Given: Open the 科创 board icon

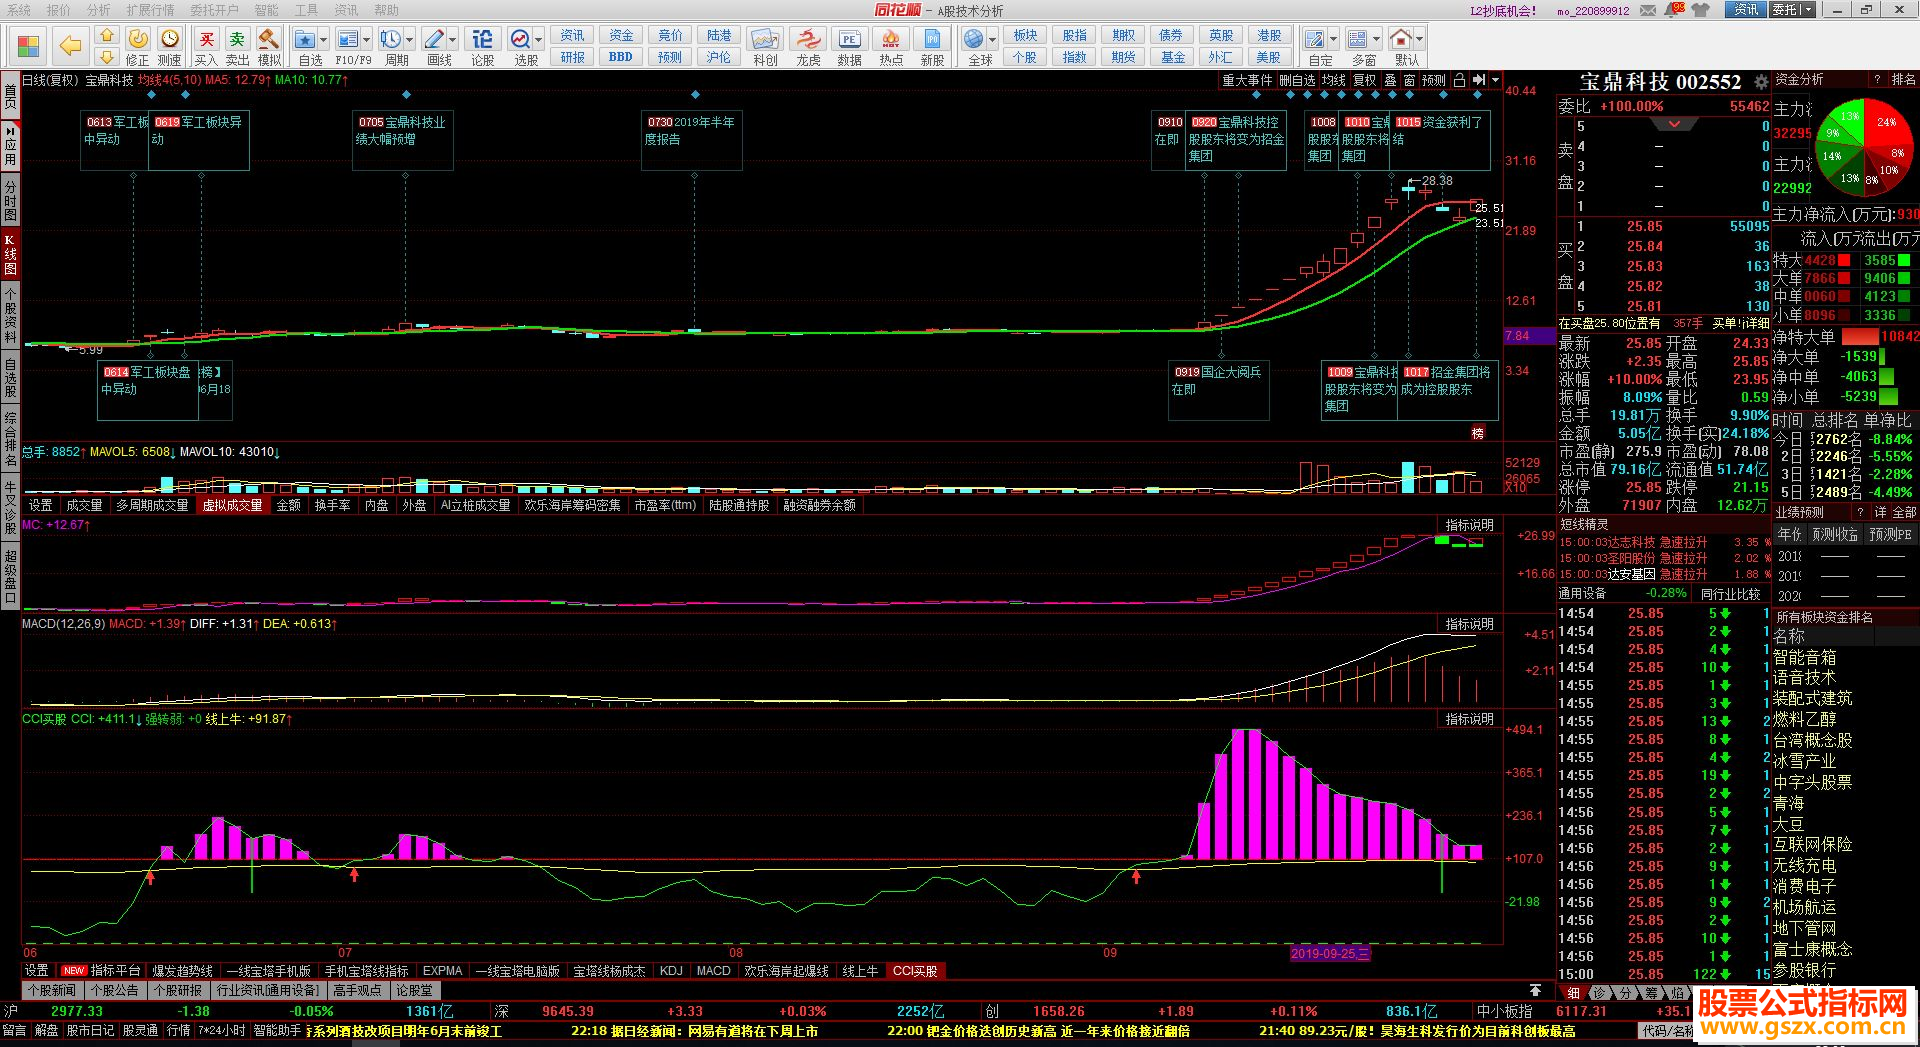Looking at the screenshot, I should point(765,39).
